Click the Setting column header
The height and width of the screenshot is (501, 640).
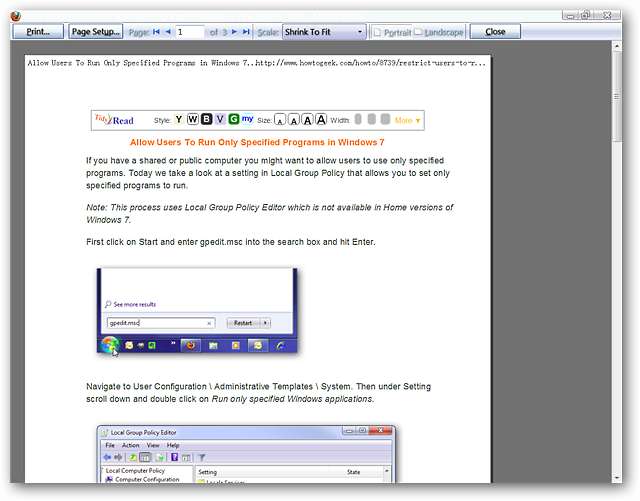pos(207,472)
